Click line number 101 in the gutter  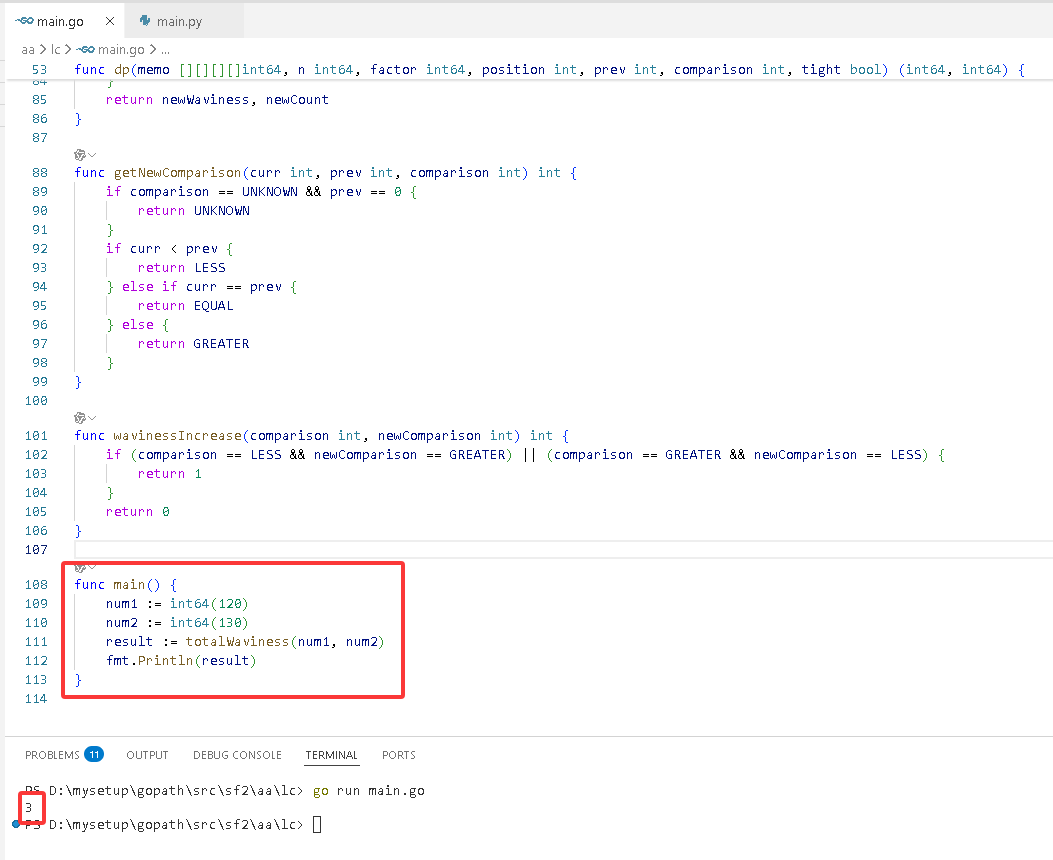tap(36, 436)
